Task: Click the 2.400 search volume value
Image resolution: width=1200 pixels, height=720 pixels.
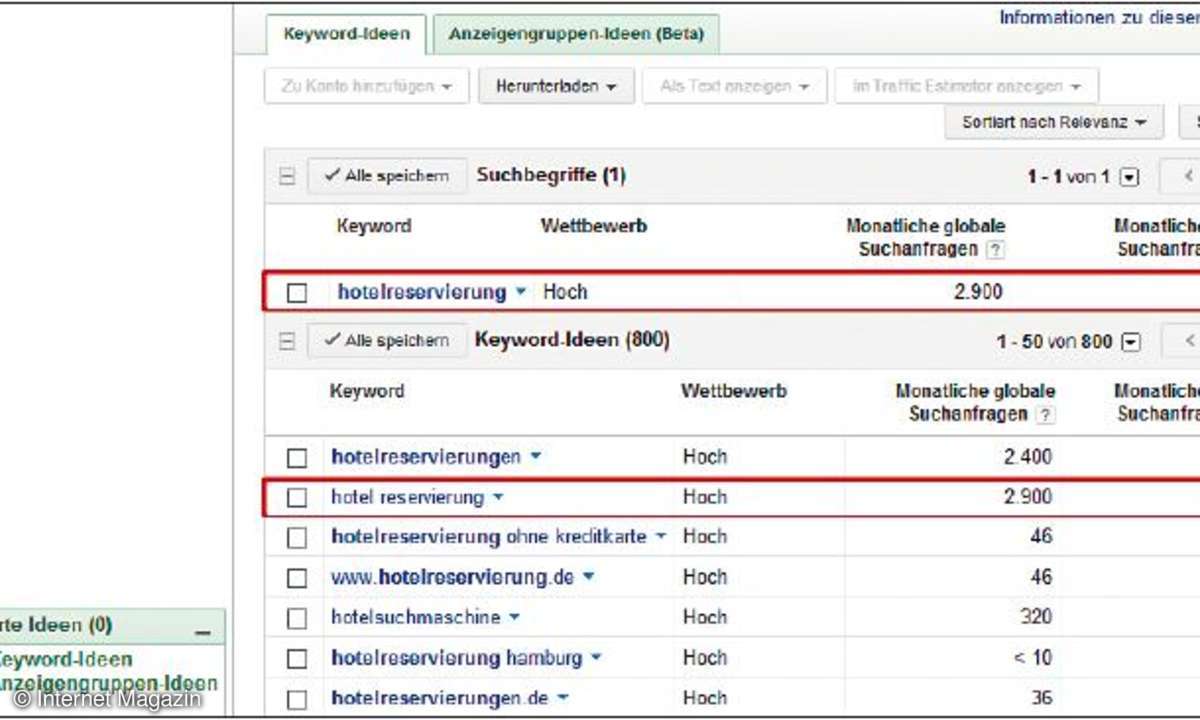Action: click(1028, 457)
